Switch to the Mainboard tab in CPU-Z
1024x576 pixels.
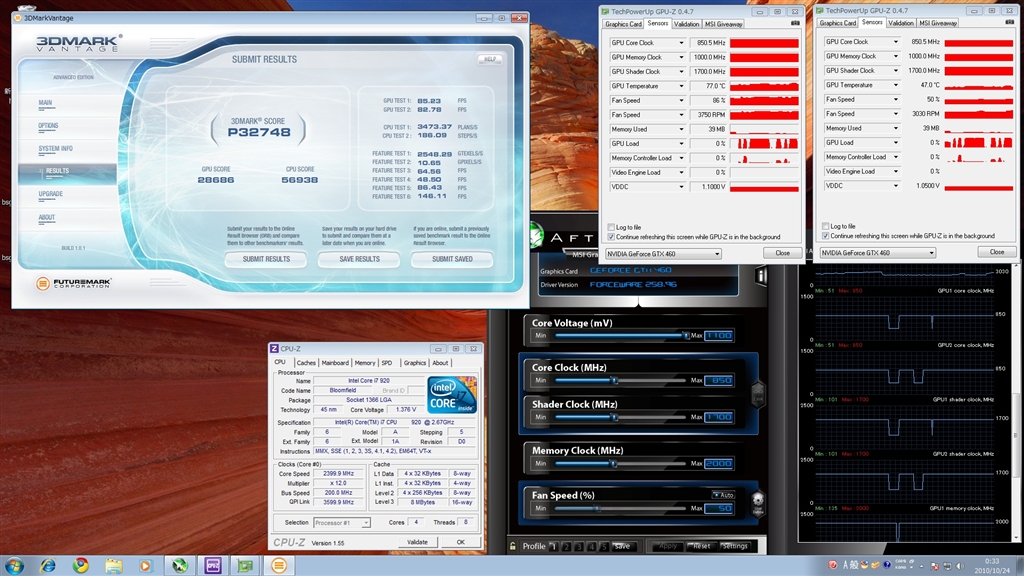[x=335, y=363]
